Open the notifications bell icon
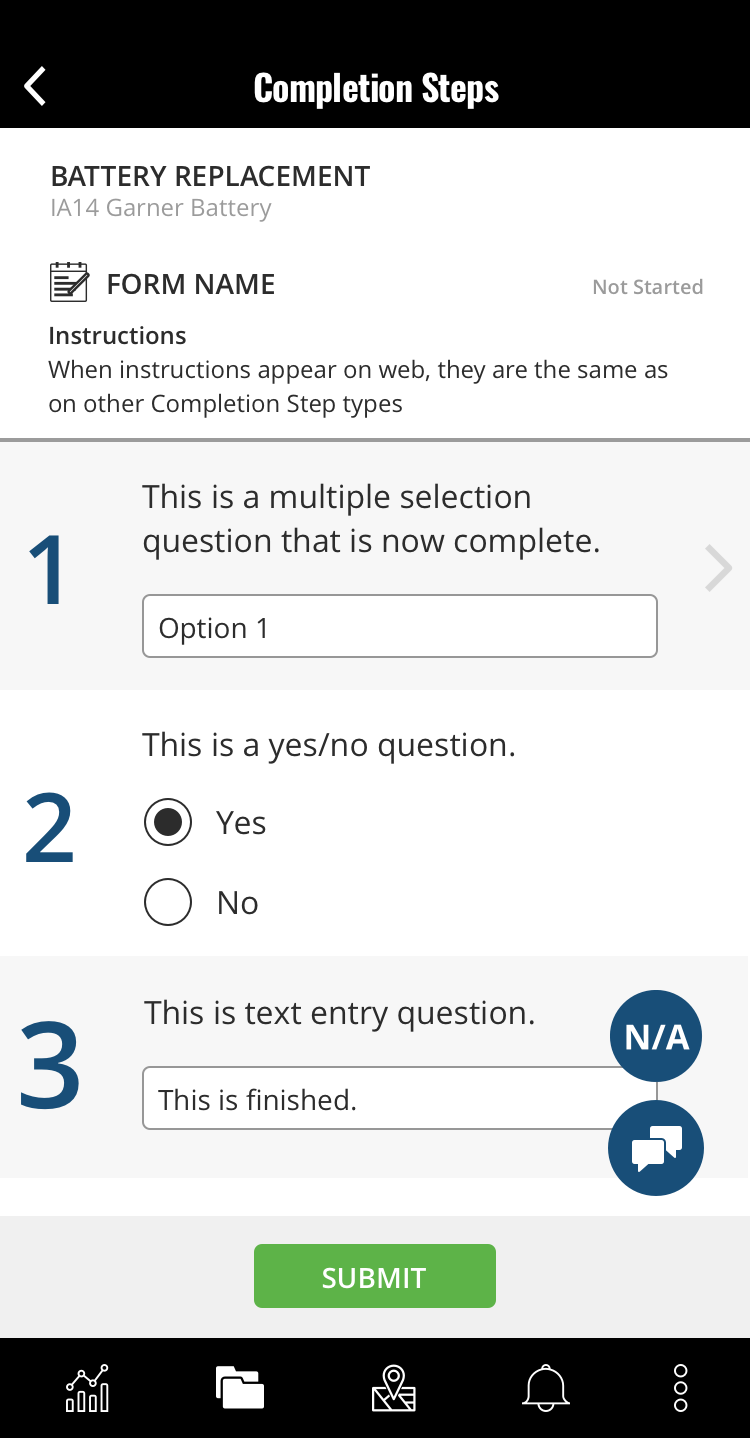Viewport: 750px width, 1438px height. coord(545,1388)
